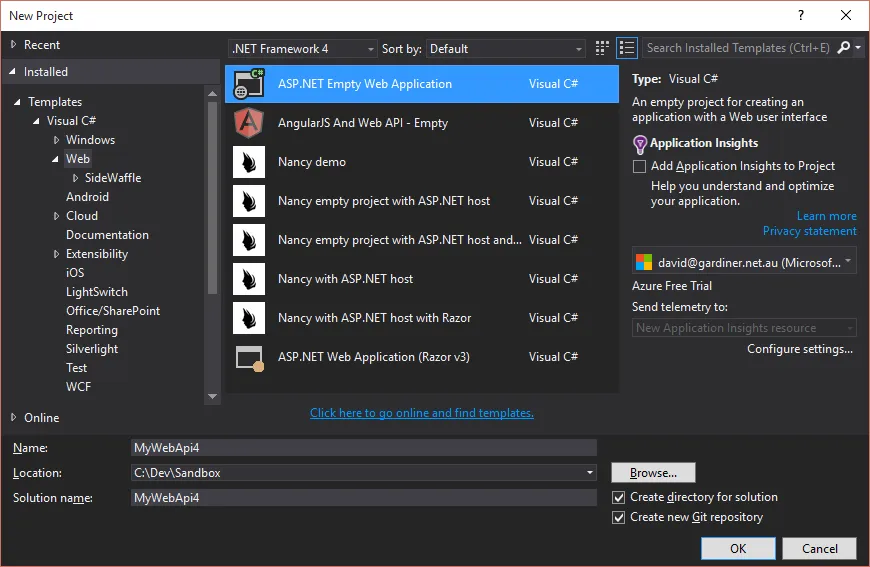The image size is (870, 567).
Task: Expand the Online templates section
Action: pos(41,418)
